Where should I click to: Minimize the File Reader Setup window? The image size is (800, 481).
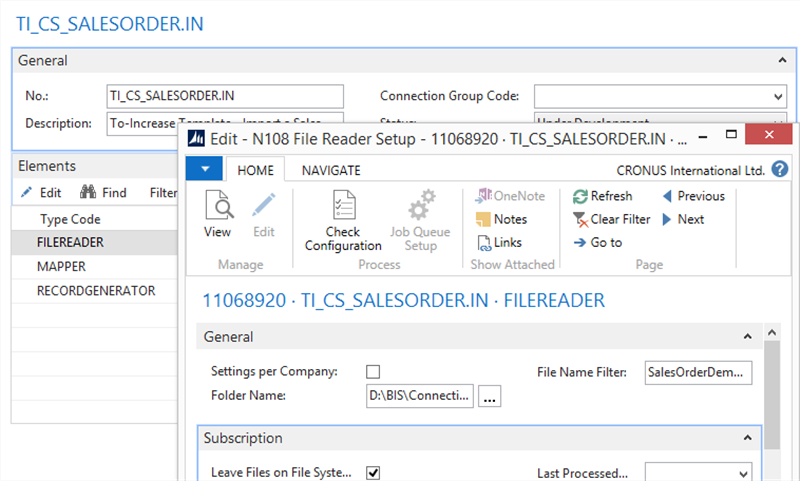(x=703, y=136)
